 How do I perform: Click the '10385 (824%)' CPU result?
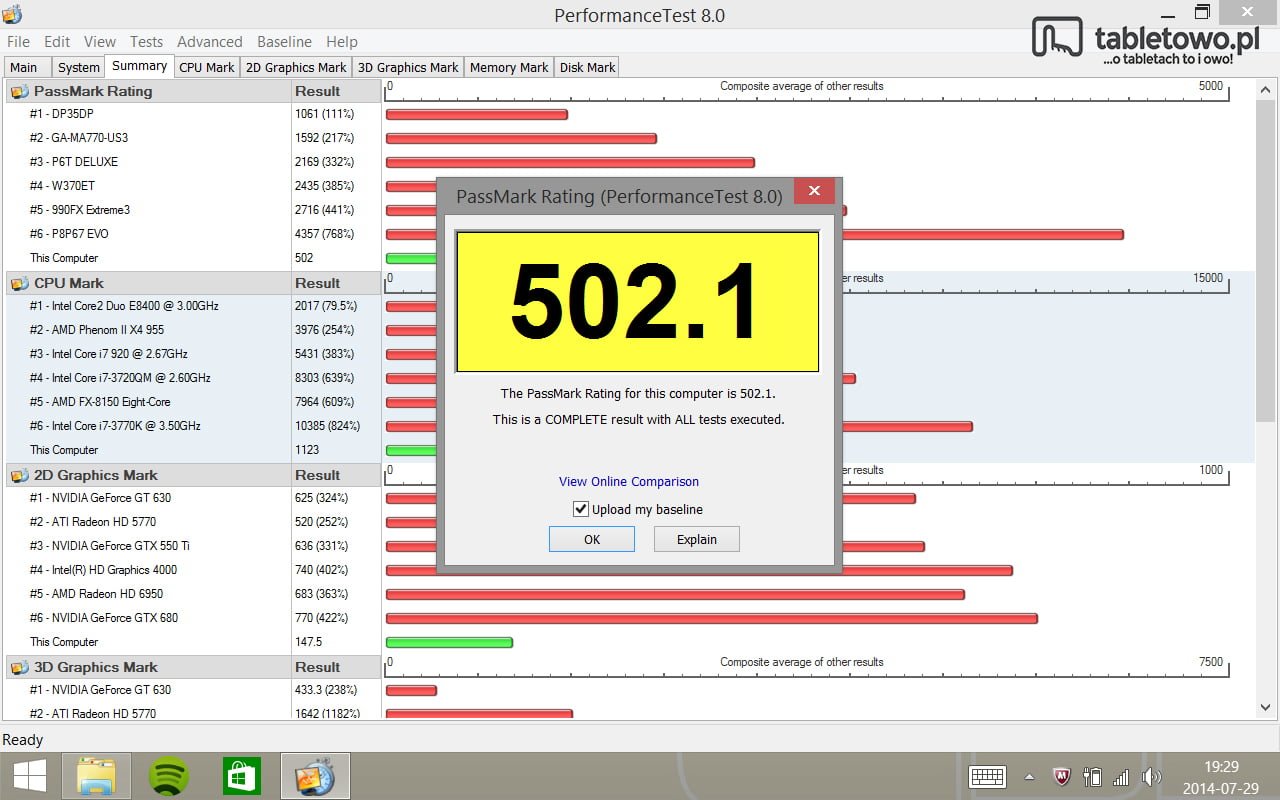tap(328, 426)
